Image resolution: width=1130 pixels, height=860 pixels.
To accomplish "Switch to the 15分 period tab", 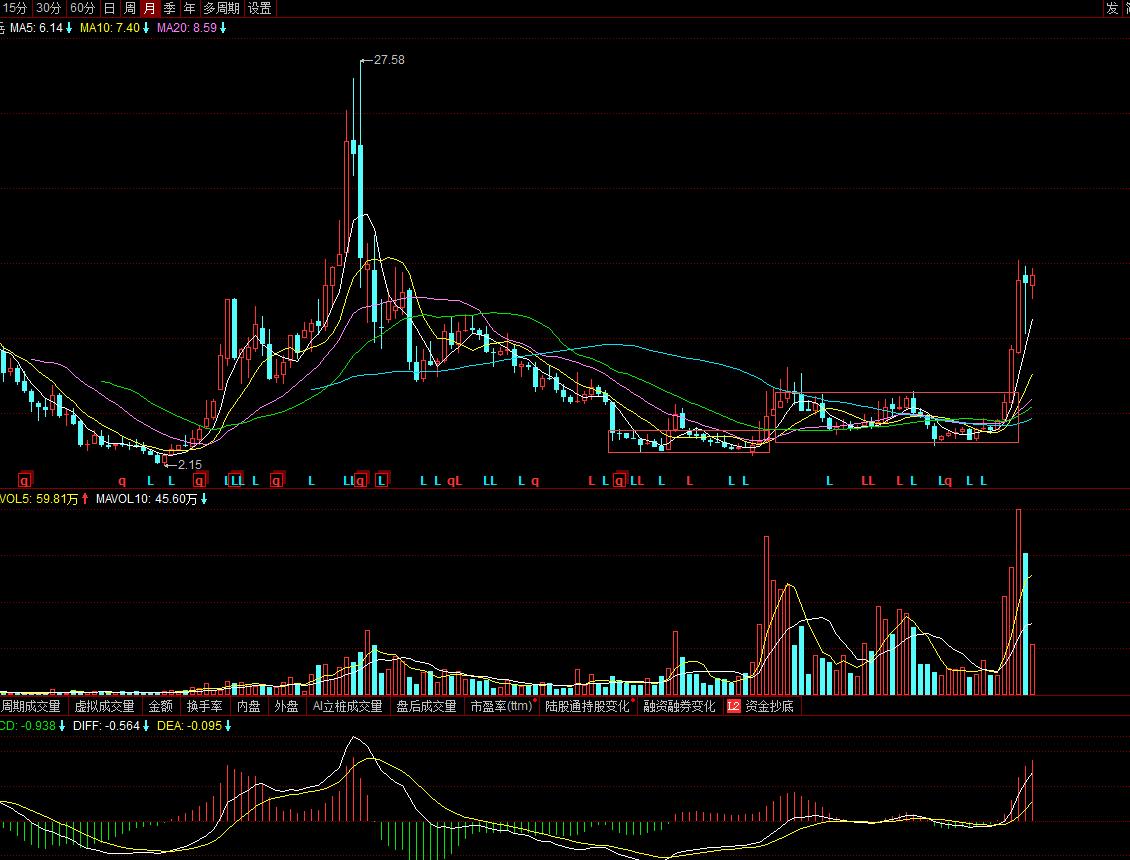I will (x=15, y=8).
